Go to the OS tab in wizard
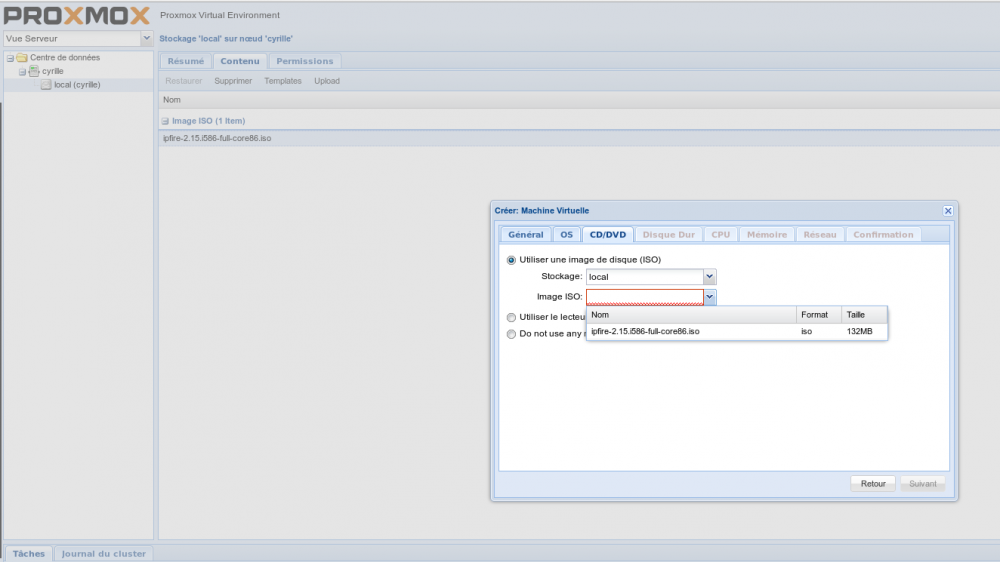 point(566,235)
